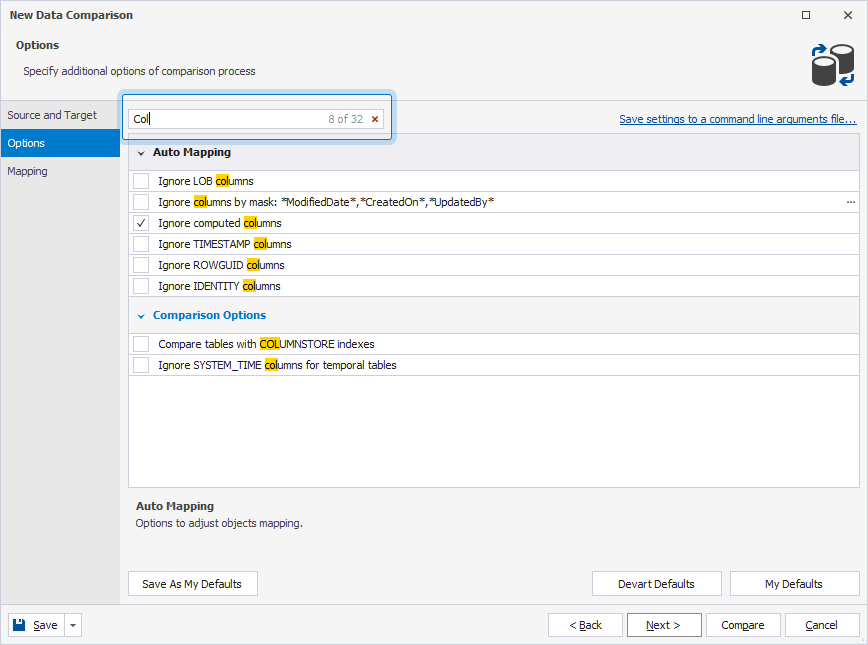The image size is (868, 645).
Task: Restore Devart Defaults
Action: [x=657, y=583]
